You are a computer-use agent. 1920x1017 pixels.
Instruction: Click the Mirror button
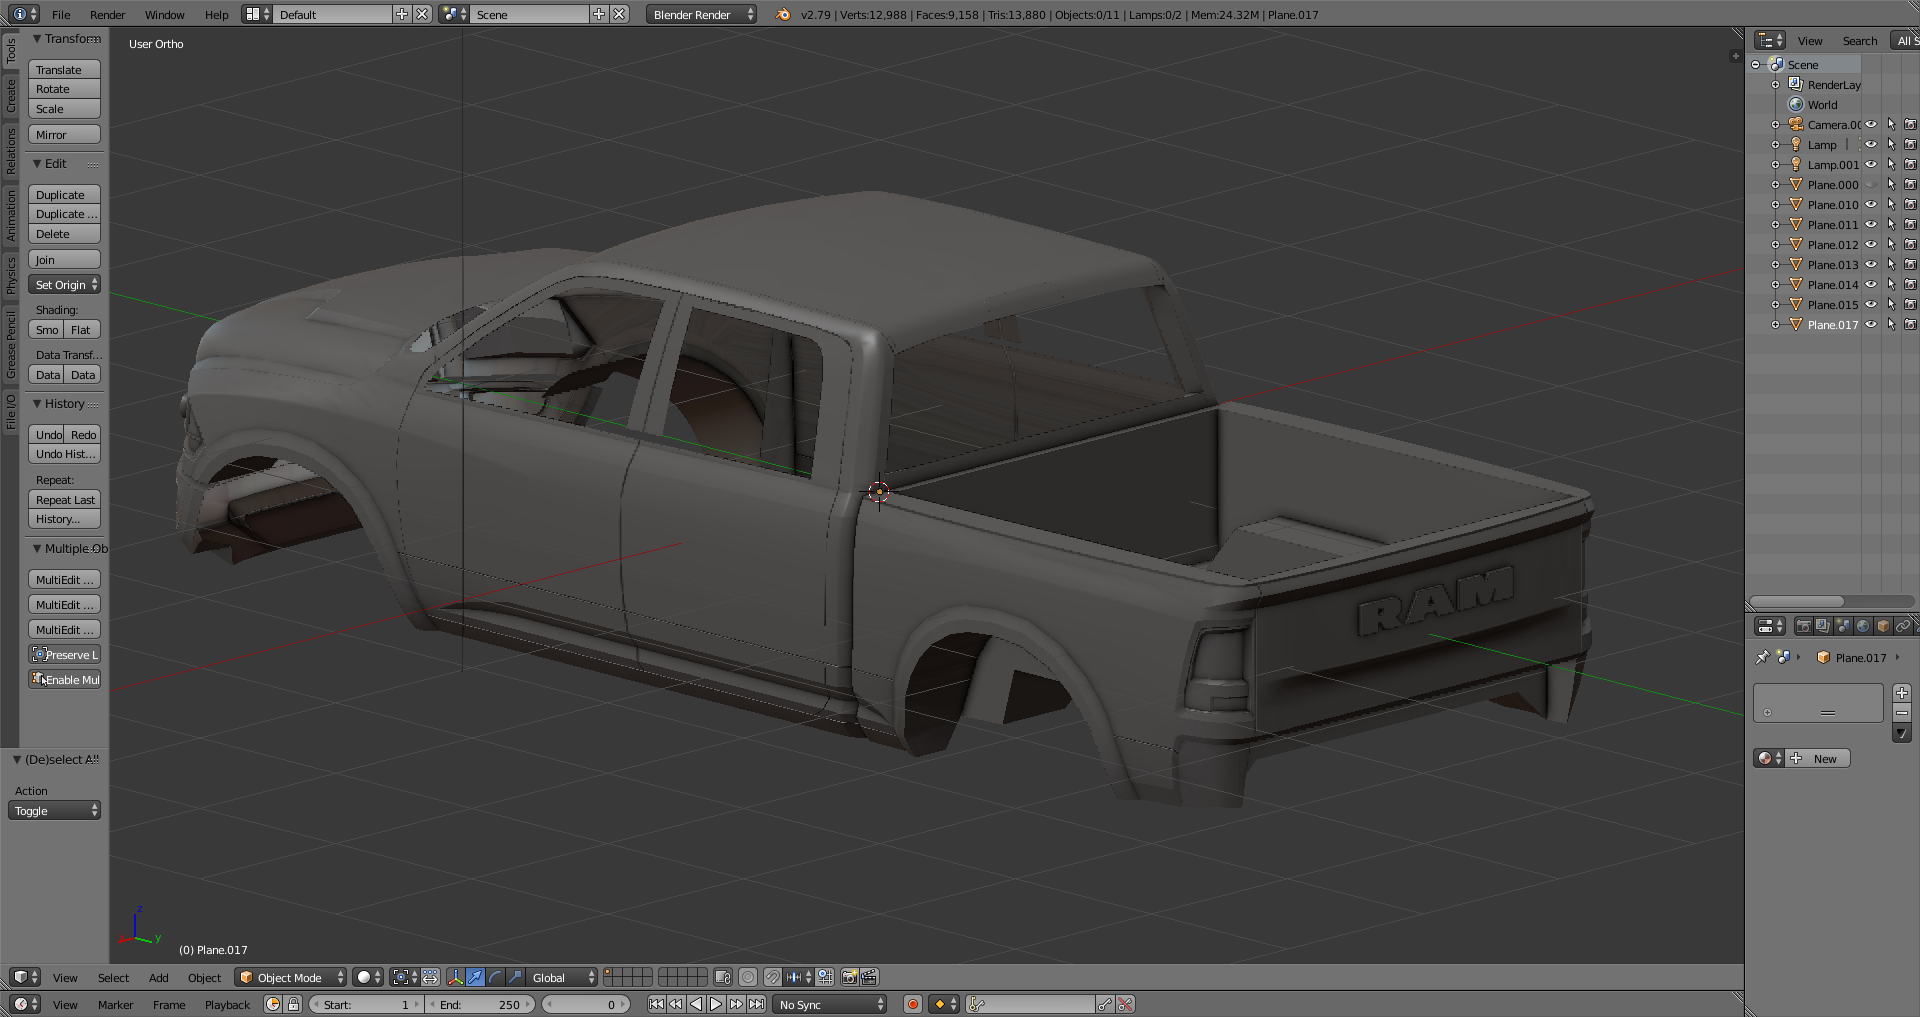point(65,134)
